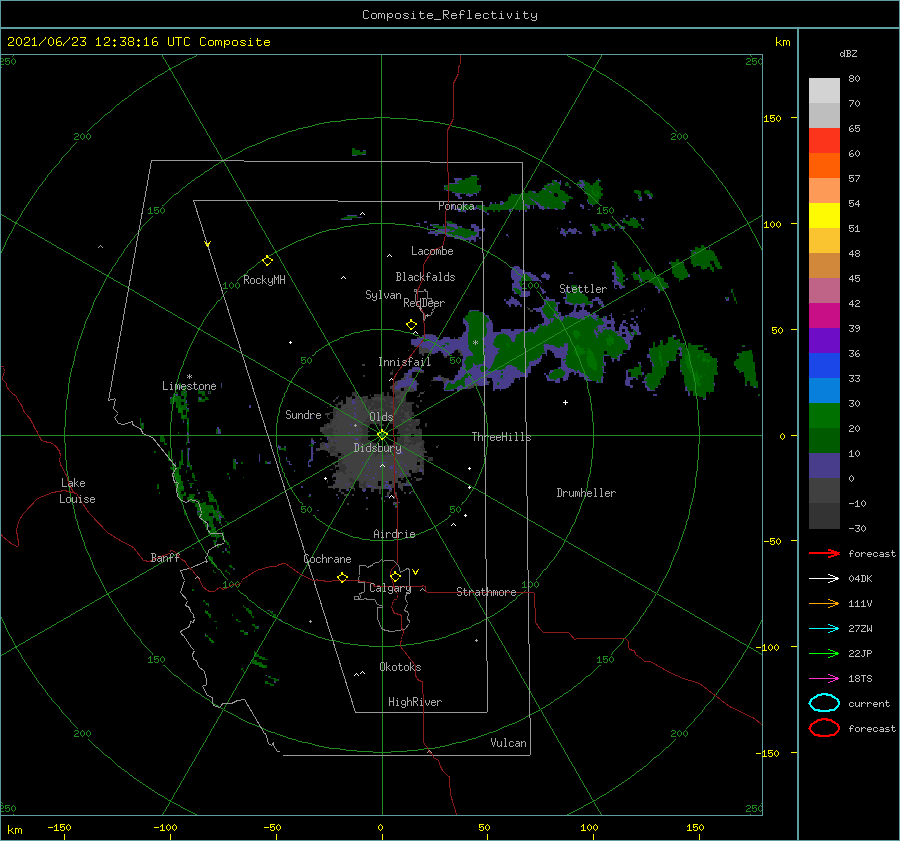The height and width of the screenshot is (841, 900).
Task: Click the Vulcan town label
Action: click(x=509, y=743)
